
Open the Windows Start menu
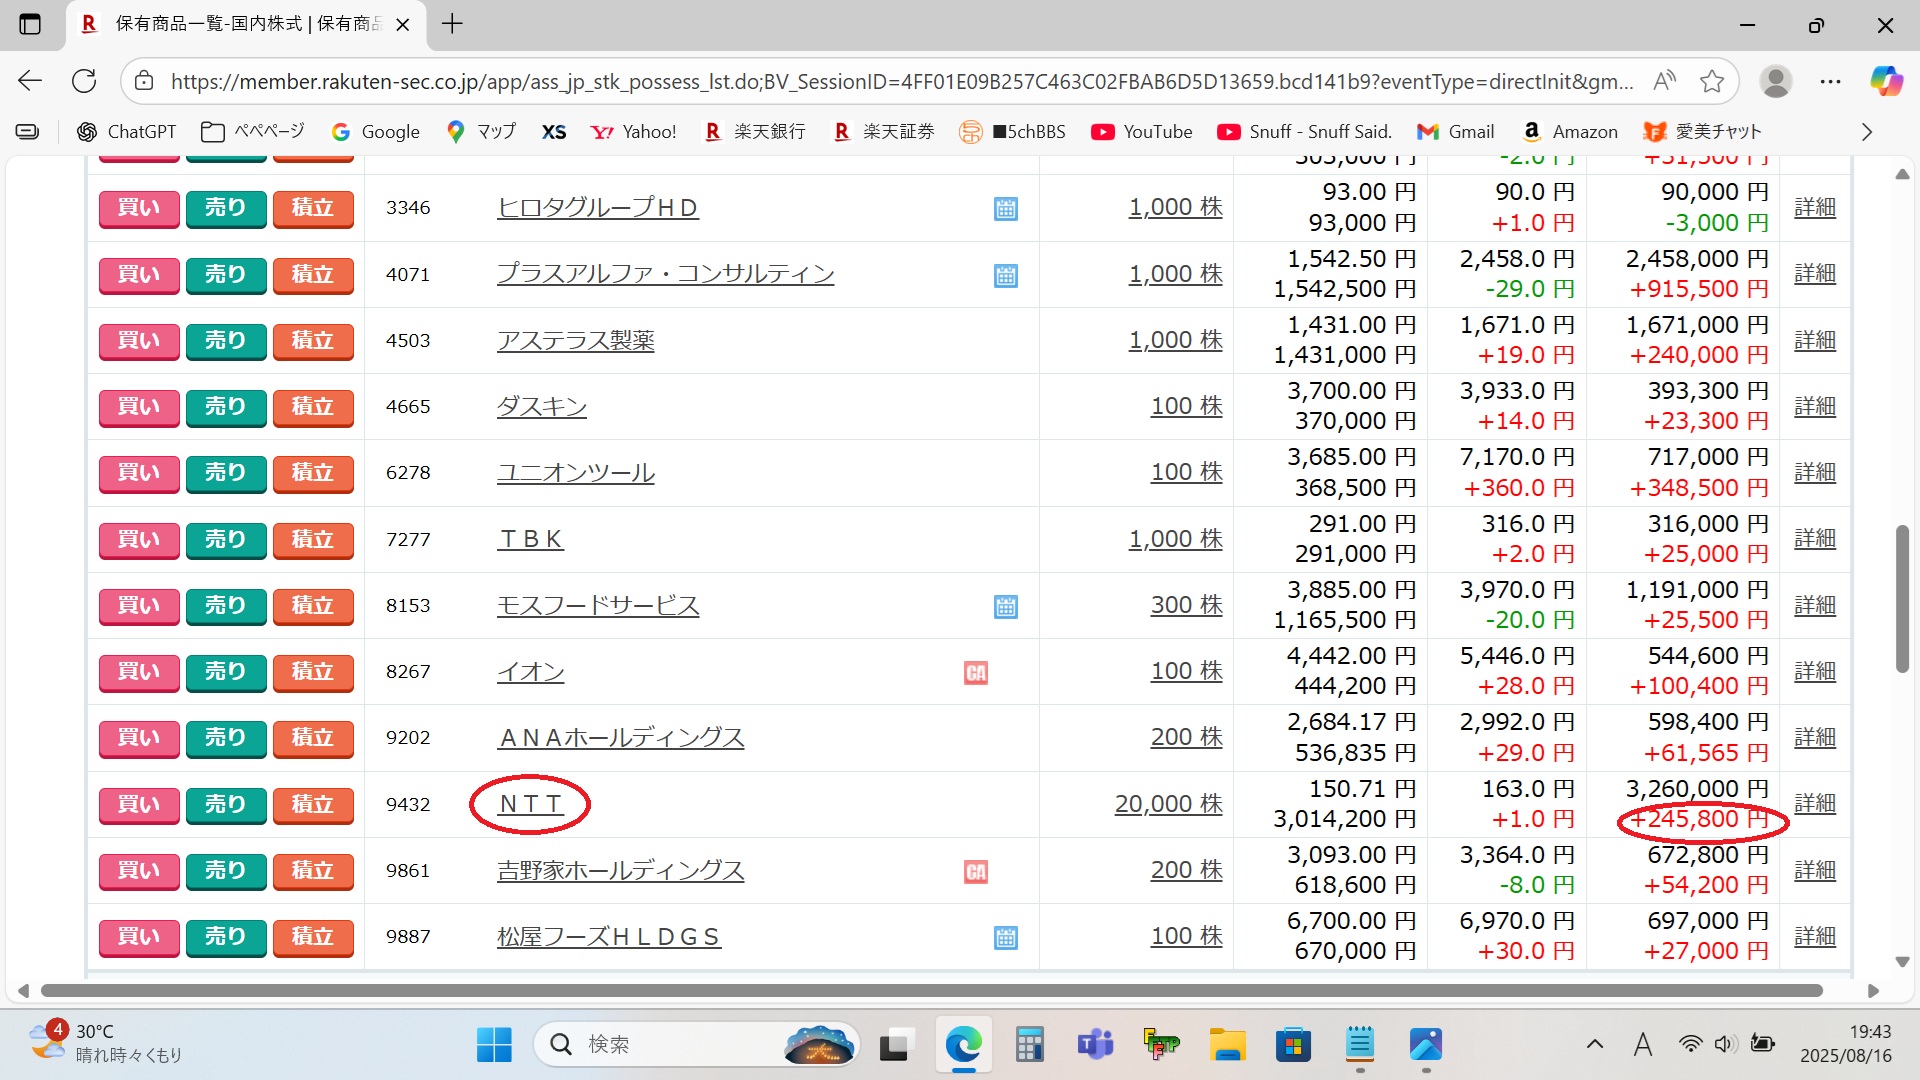[494, 1045]
